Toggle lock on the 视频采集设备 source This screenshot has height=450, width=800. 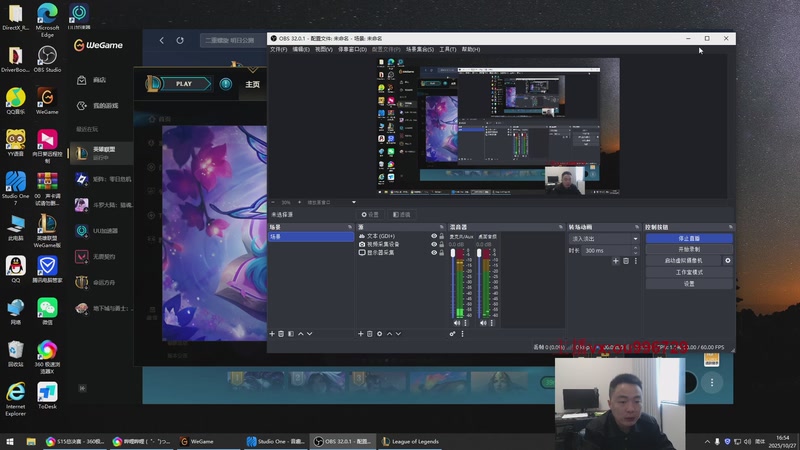(442, 244)
